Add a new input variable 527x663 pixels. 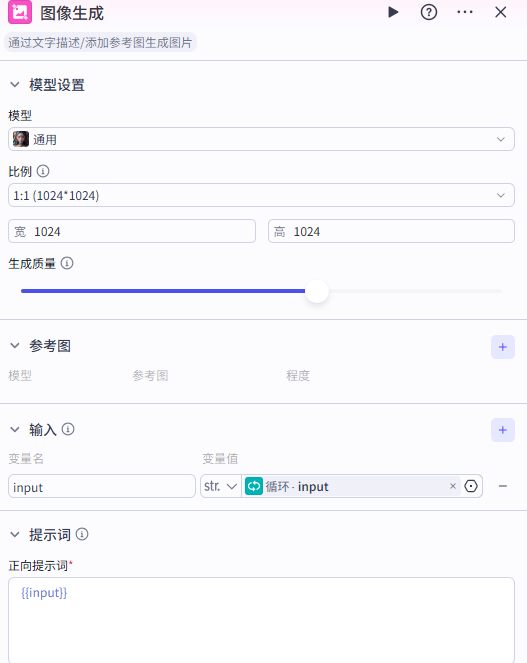(503, 430)
